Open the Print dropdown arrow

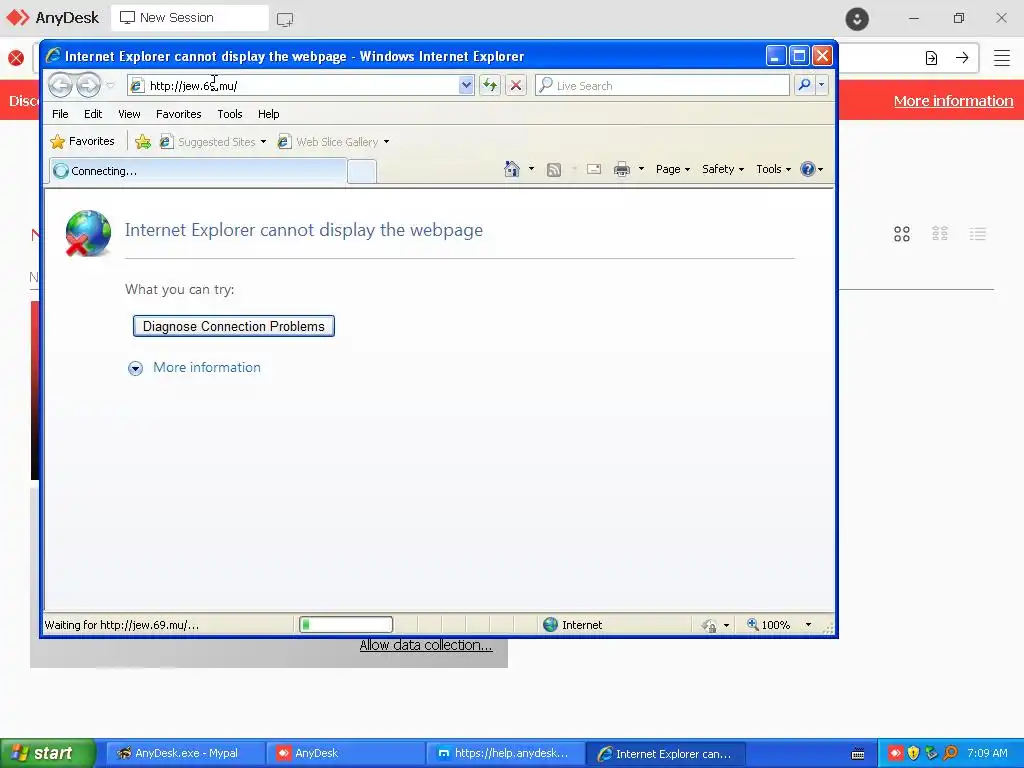click(641, 169)
